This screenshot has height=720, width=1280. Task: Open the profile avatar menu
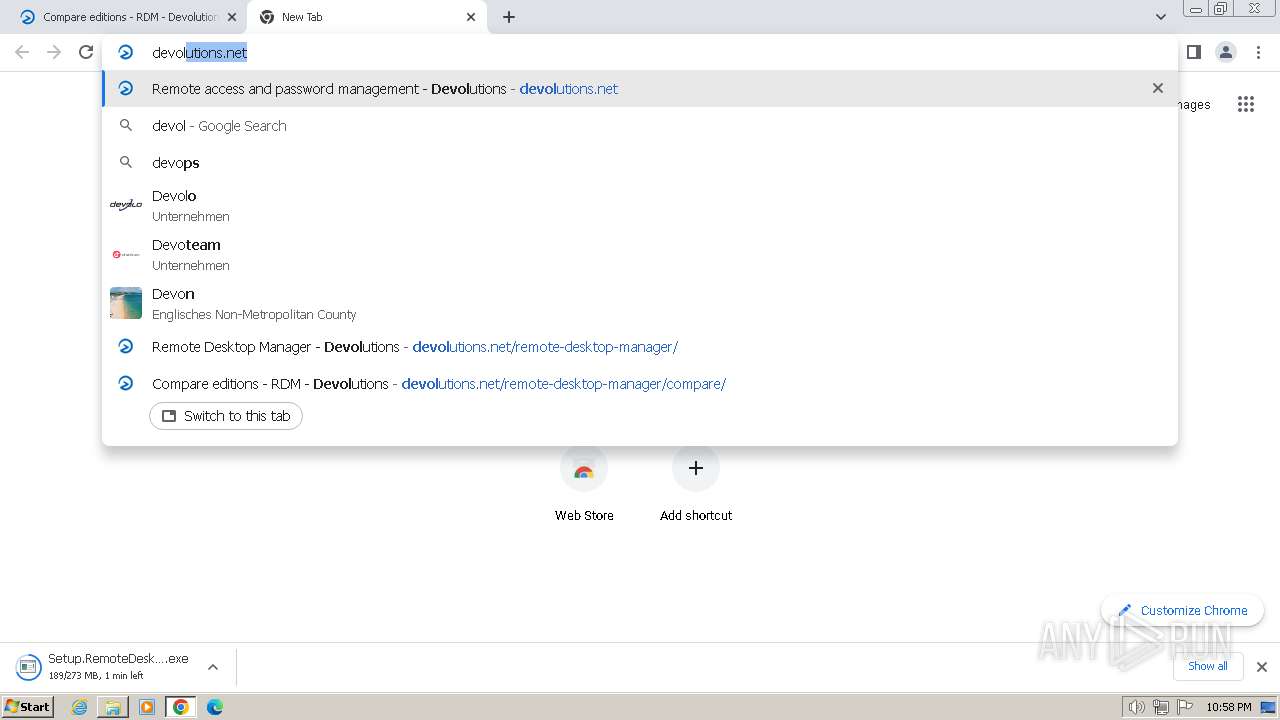(x=1225, y=52)
